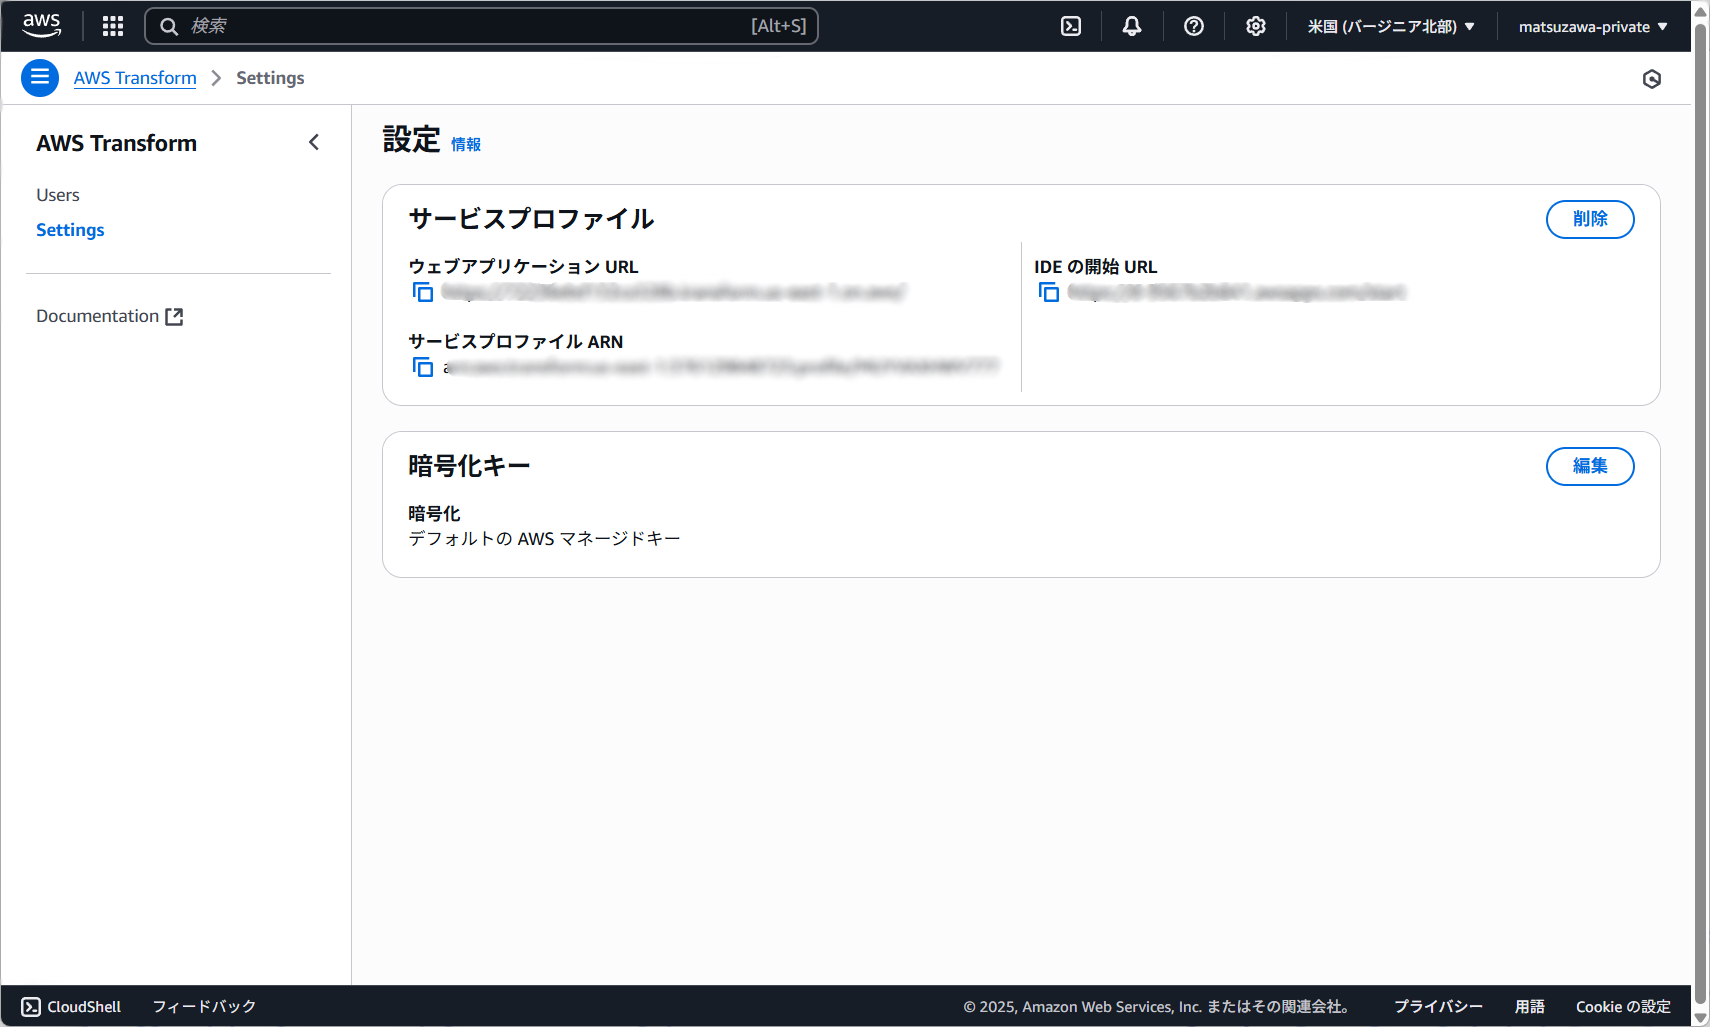
Task: Open the hamburger navigation menu
Action: (x=40, y=77)
